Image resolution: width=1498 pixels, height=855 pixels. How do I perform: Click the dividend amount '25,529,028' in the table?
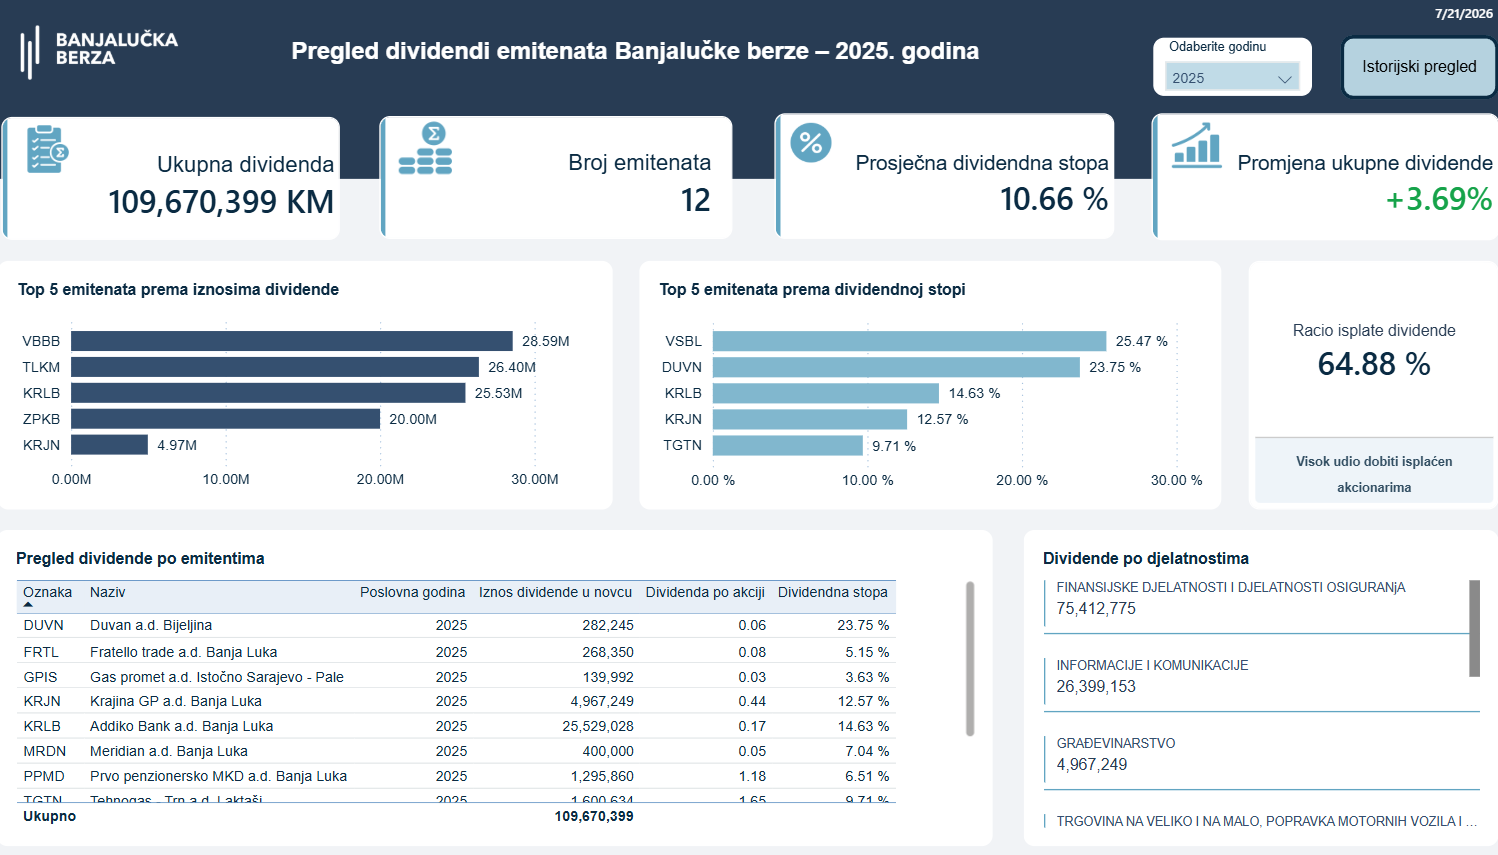pyautogui.click(x=598, y=726)
